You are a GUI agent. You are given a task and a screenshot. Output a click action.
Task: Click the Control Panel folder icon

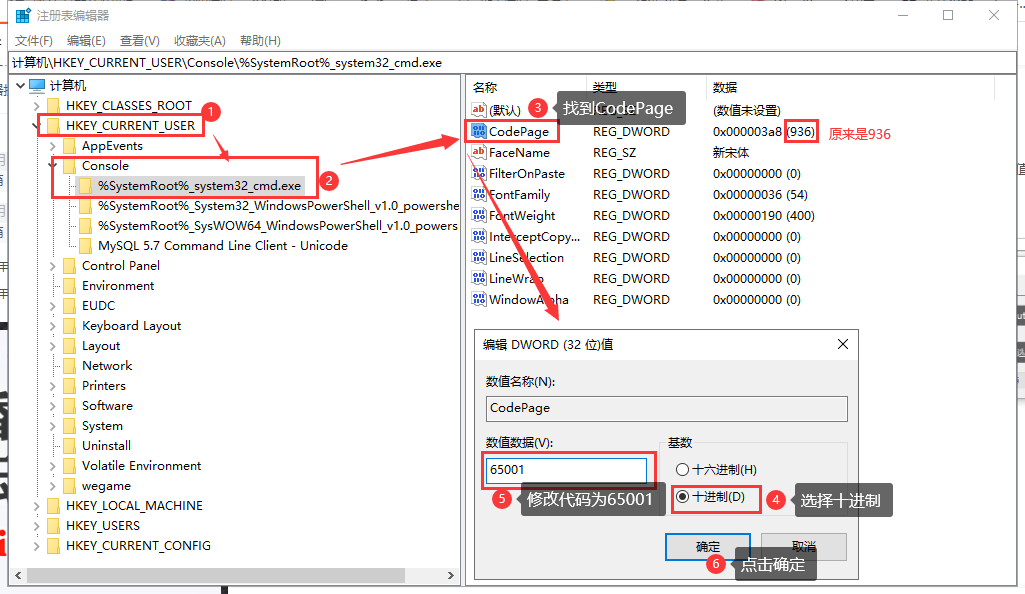click(69, 266)
